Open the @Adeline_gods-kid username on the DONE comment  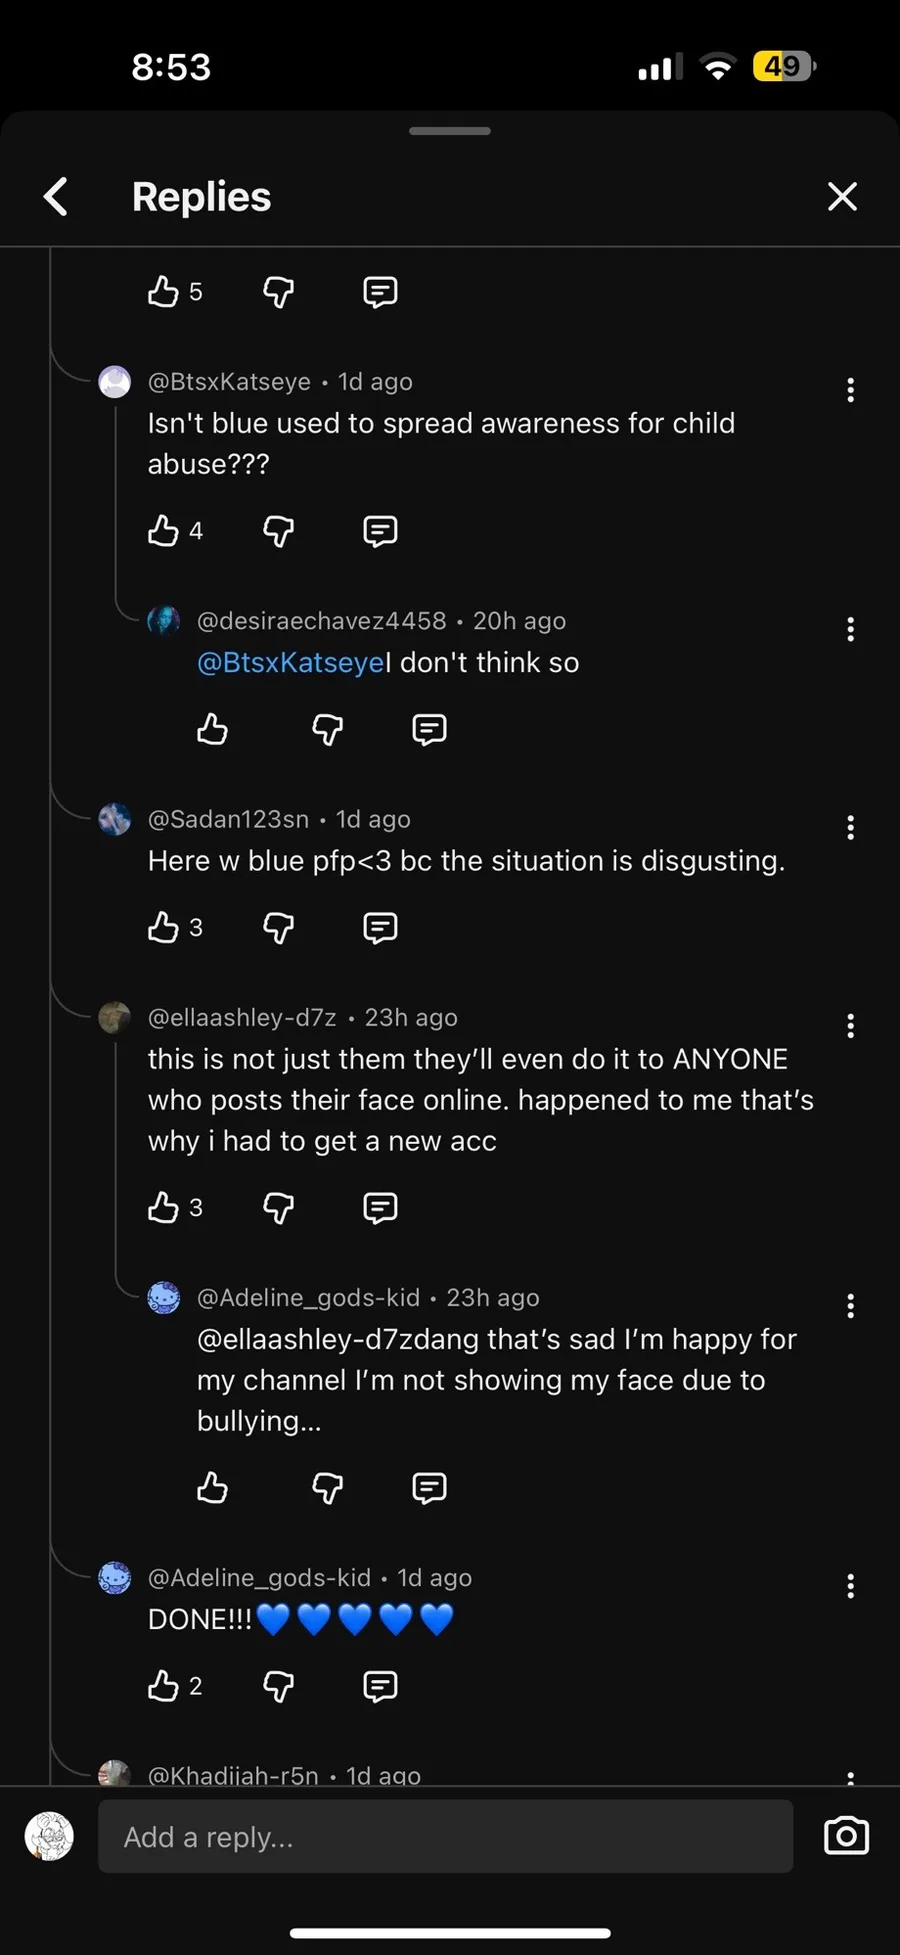[x=259, y=1578]
